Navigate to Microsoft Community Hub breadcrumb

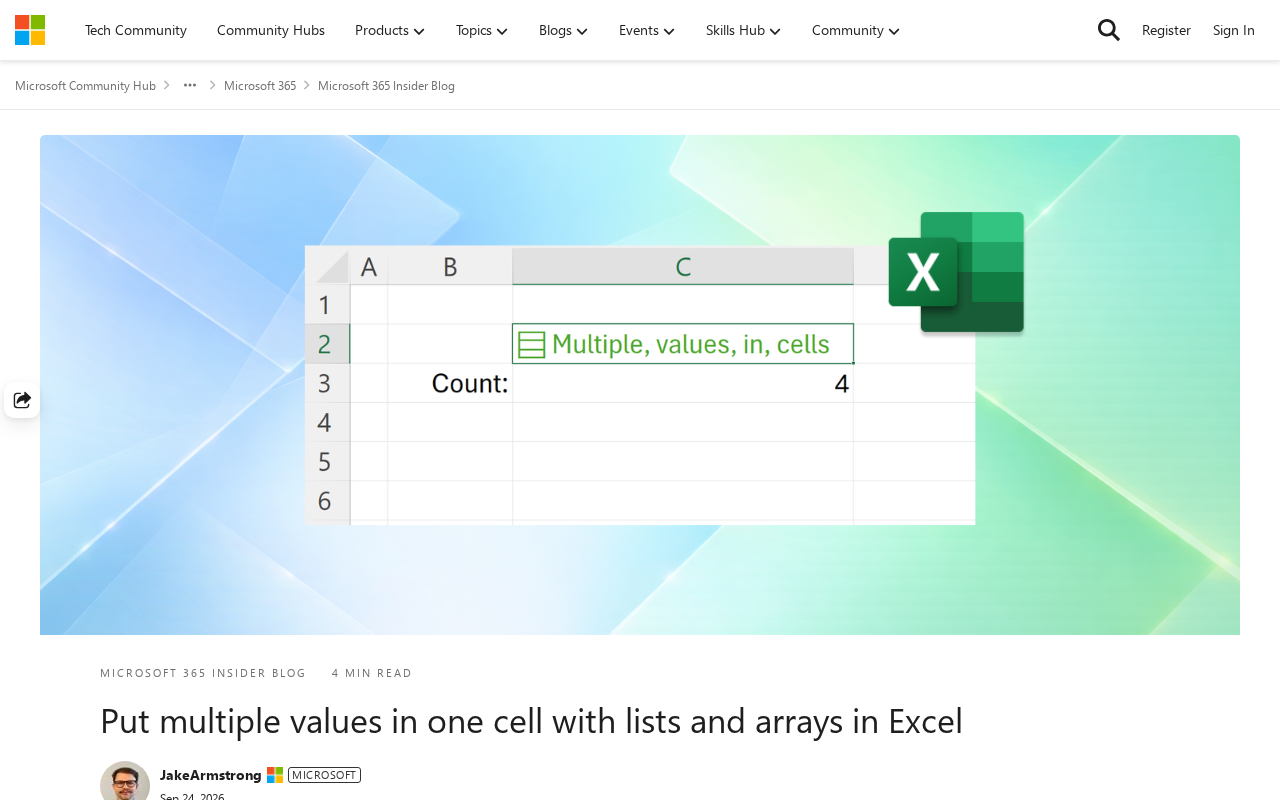click(86, 86)
